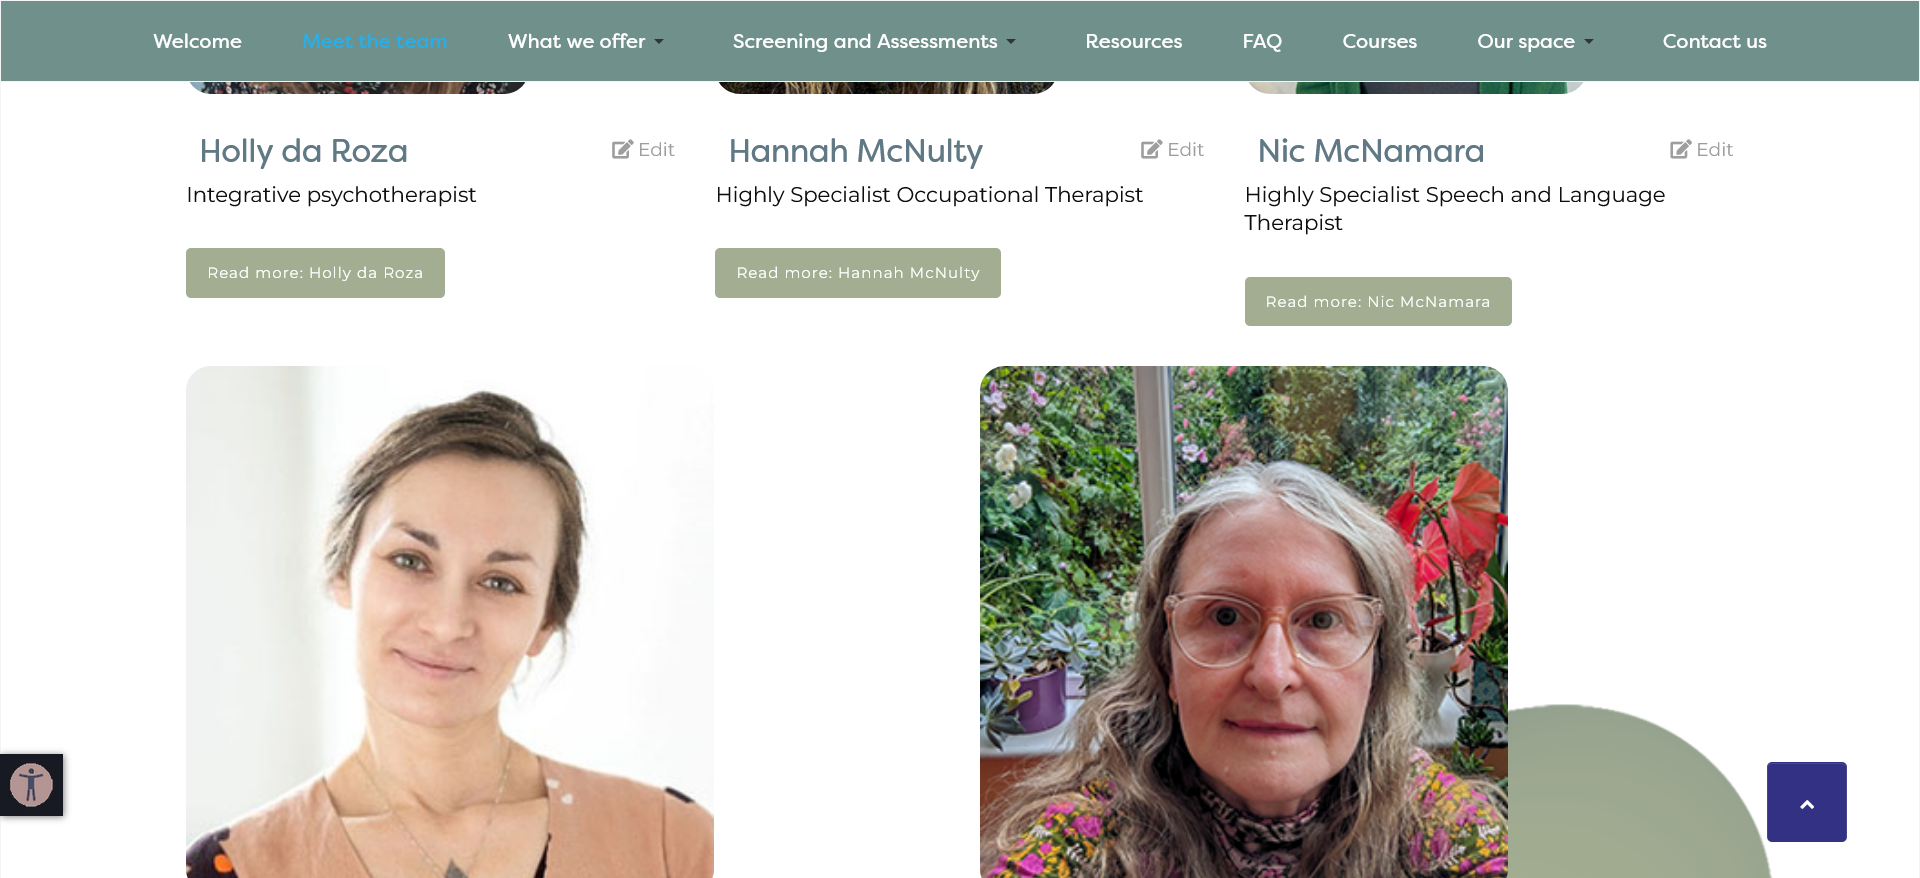Expand the Screening and Assessments dropdown
The image size is (1920, 878).
click(x=874, y=41)
